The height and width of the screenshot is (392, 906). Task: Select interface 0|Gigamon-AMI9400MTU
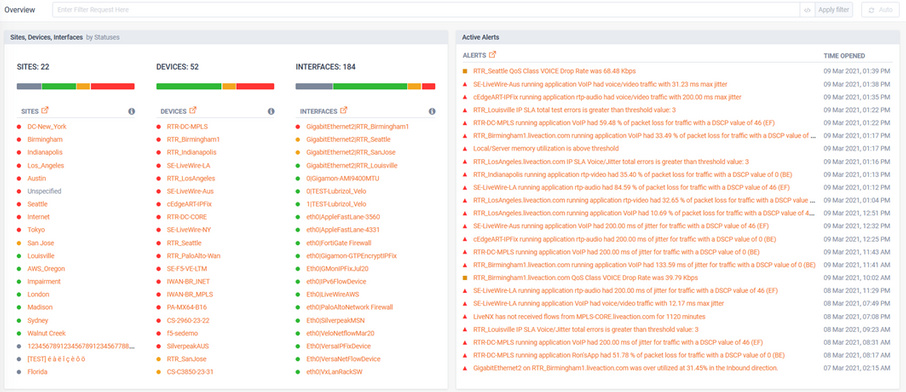[x=342, y=178]
